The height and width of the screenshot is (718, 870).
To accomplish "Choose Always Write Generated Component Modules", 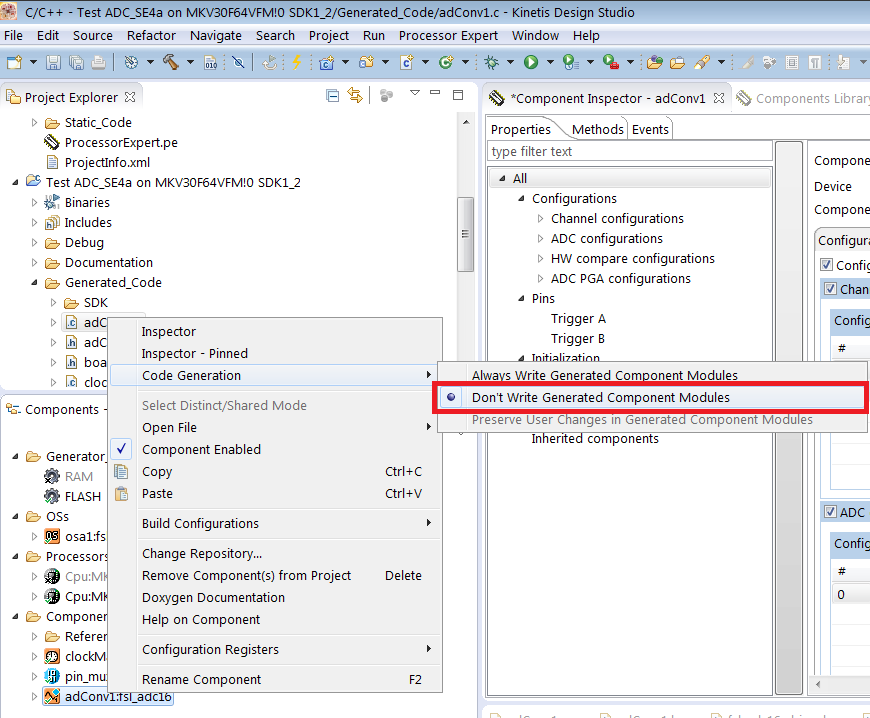I will [604, 375].
